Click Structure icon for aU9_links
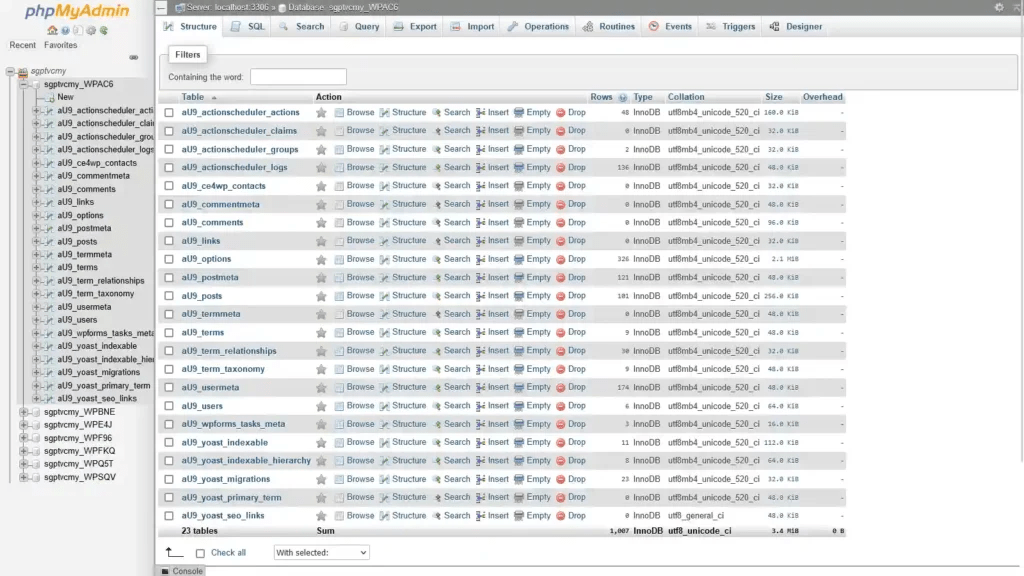The width and height of the screenshot is (1024, 576). pyautogui.click(x=384, y=241)
